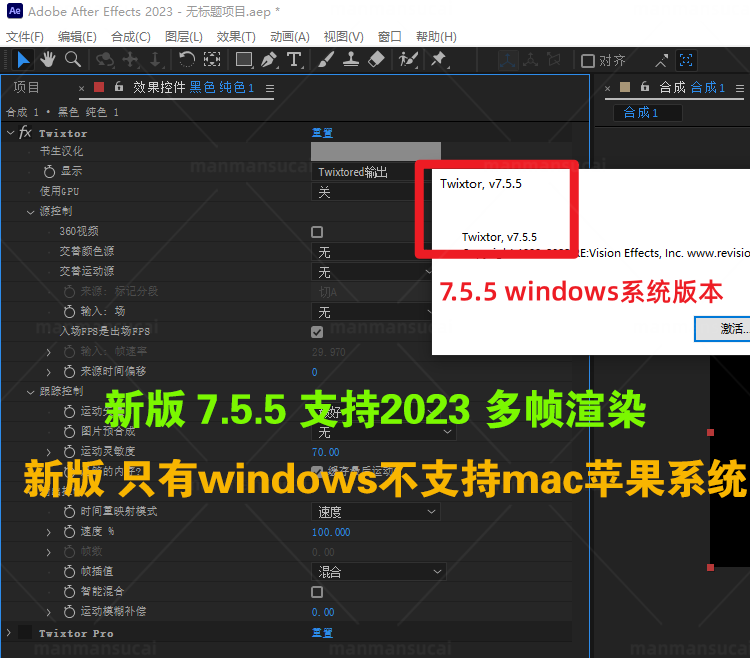Screen dimensions: 750x658
Task: Select the Pen tool
Action: coord(270,60)
